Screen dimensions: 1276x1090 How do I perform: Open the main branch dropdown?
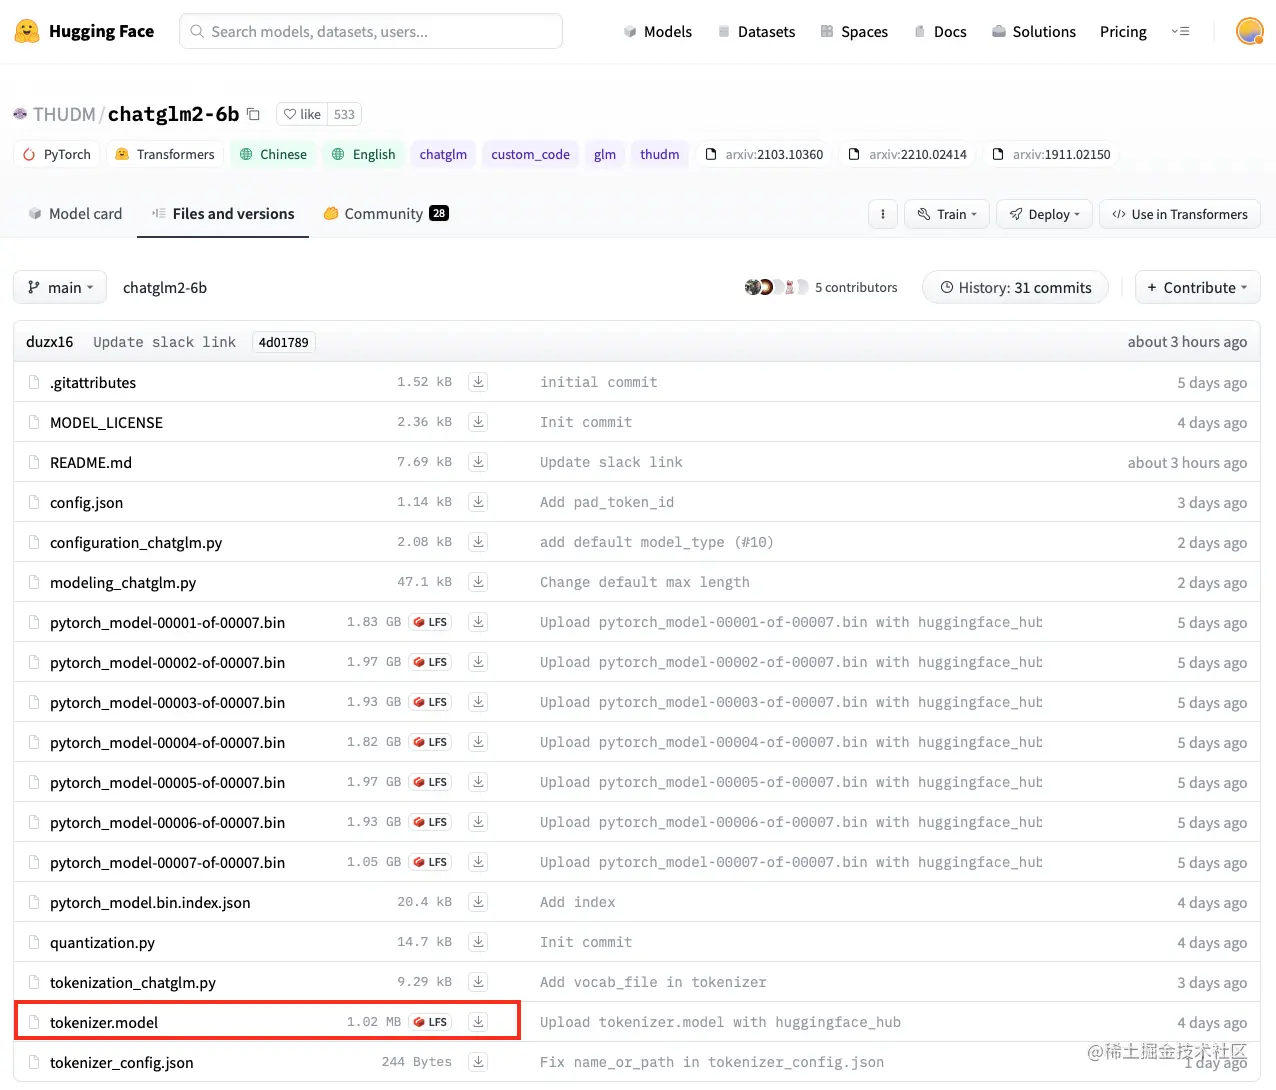(60, 287)
